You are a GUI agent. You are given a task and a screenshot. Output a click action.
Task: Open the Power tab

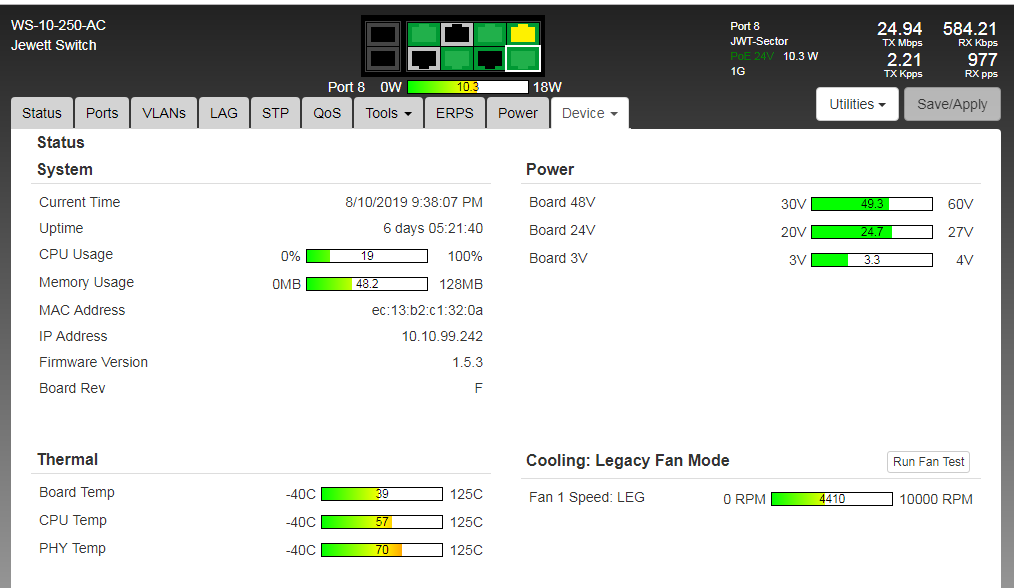[518, 113]
